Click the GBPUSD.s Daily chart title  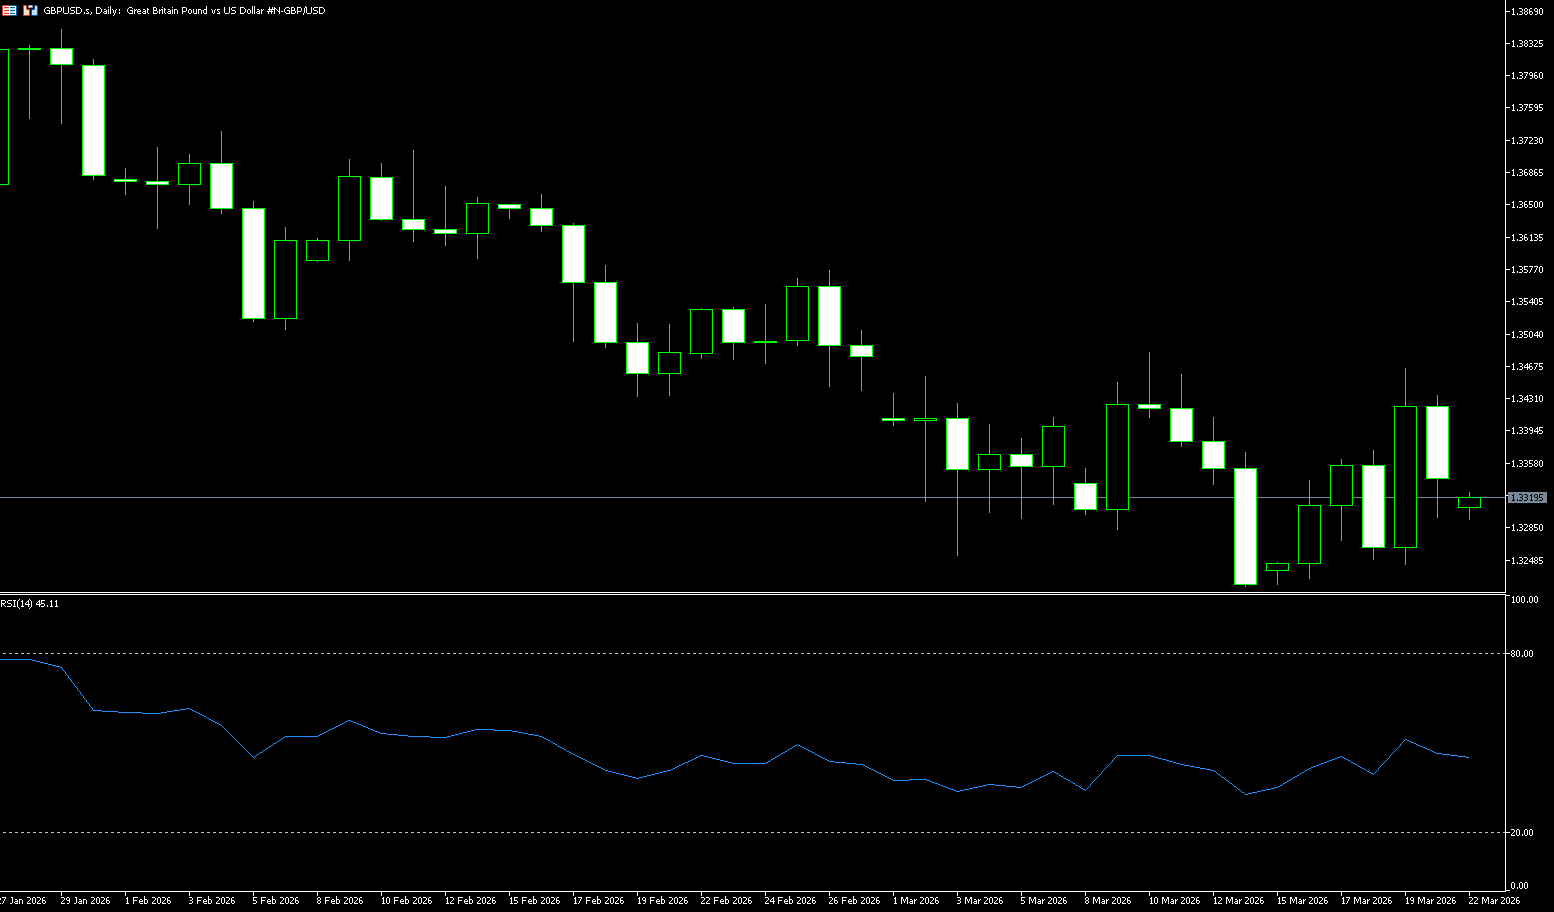(184, 10)
